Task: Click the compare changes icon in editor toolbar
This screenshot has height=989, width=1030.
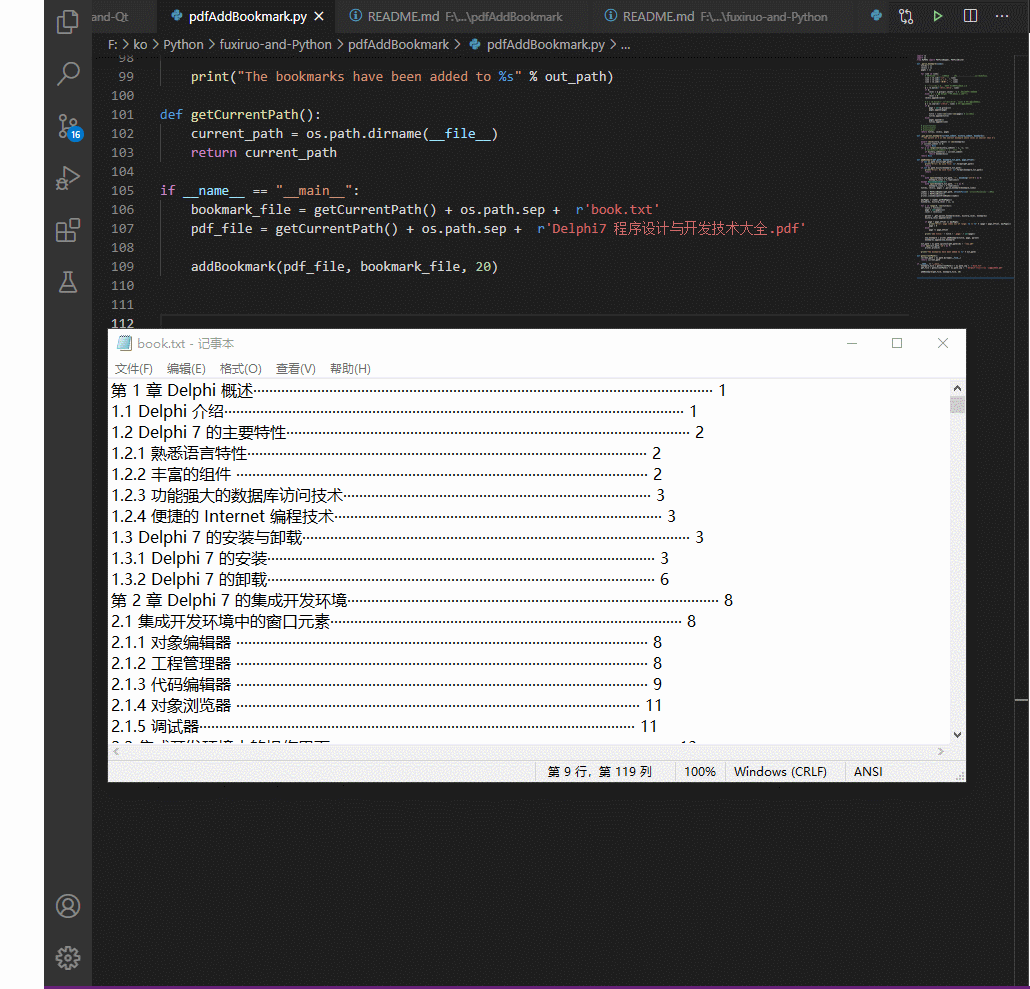Action: (906, 16)
